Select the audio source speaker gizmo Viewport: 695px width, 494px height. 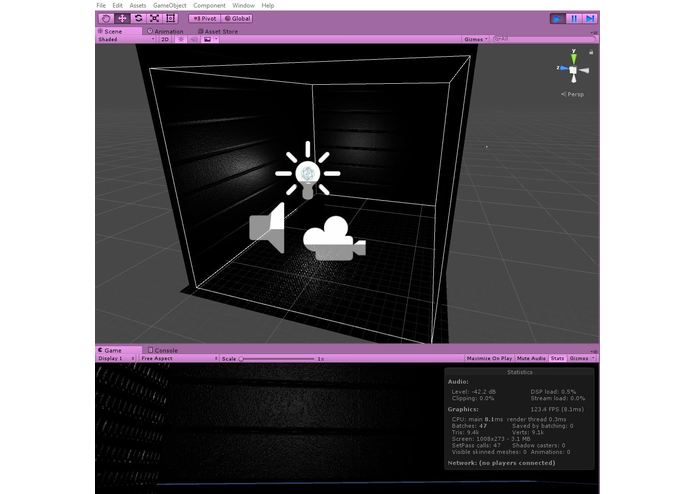pos(267,228)
